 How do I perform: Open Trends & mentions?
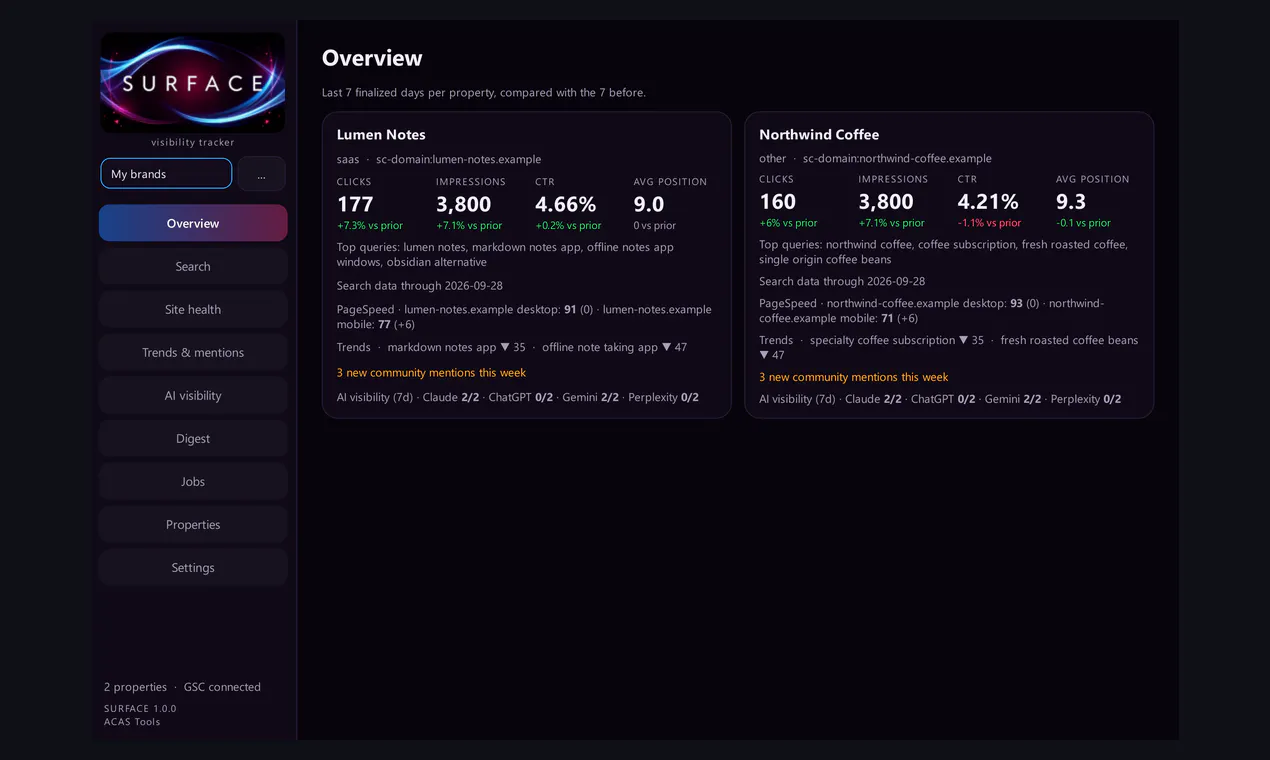[193, 352]
